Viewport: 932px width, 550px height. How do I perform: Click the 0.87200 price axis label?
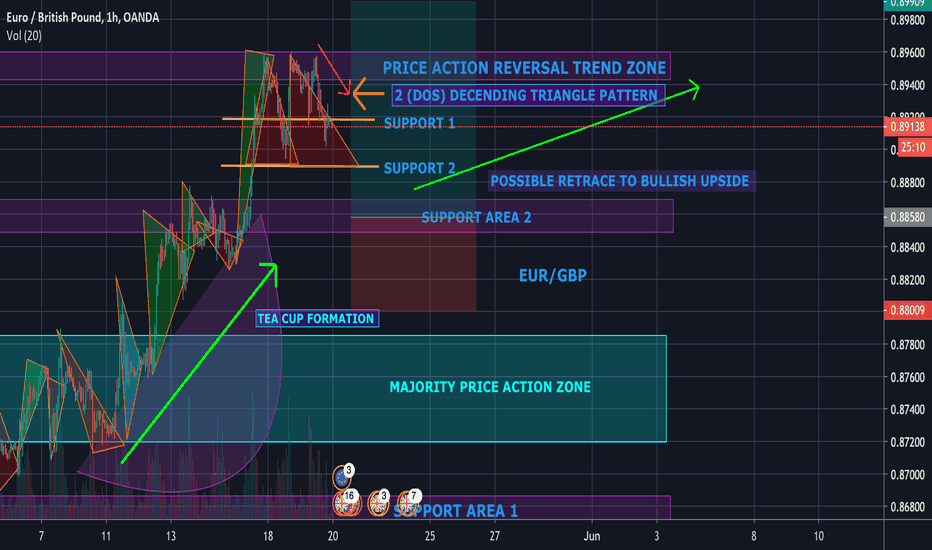click(x=907, y=442)
